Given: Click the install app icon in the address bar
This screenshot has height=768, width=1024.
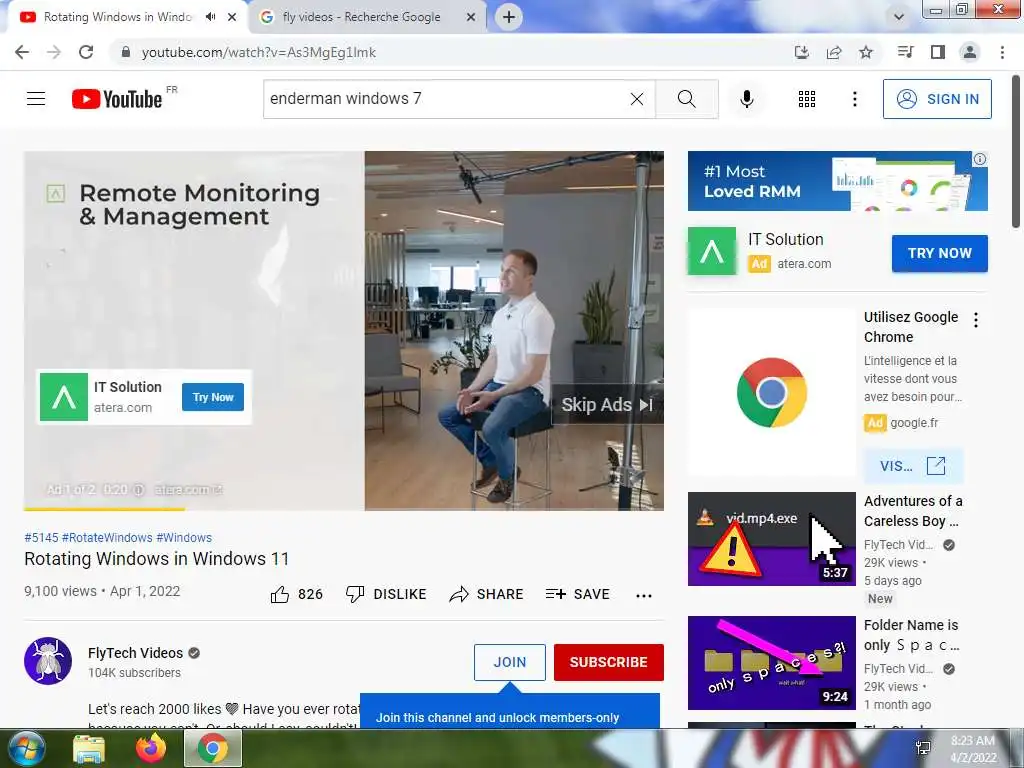Looking at the screenshot, I should point(802,52).
